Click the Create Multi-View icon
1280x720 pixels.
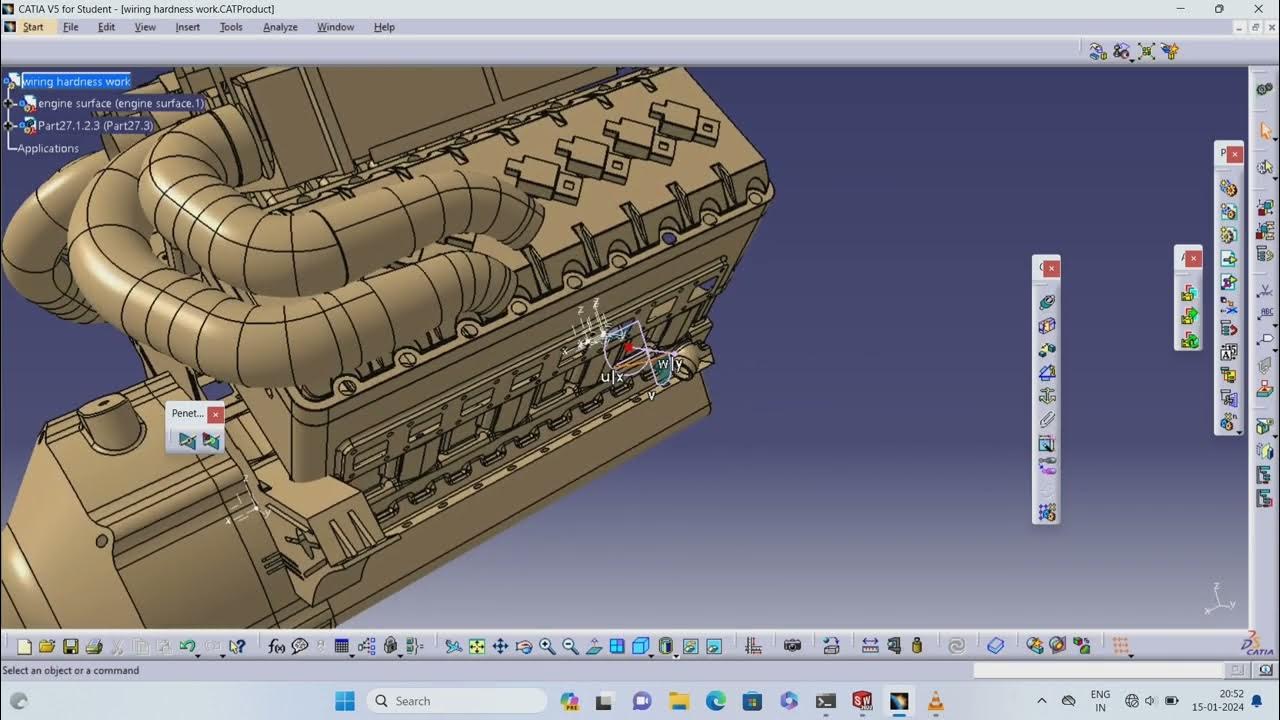tap(617, 647)
